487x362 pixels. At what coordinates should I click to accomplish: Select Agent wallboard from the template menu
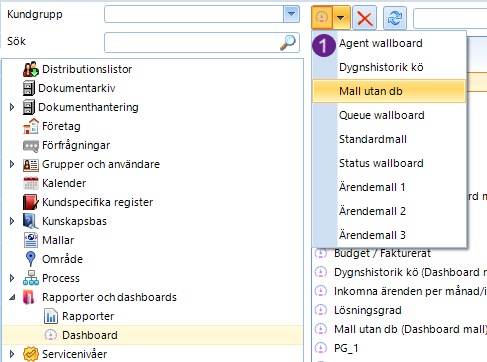[x=381, y=43]
